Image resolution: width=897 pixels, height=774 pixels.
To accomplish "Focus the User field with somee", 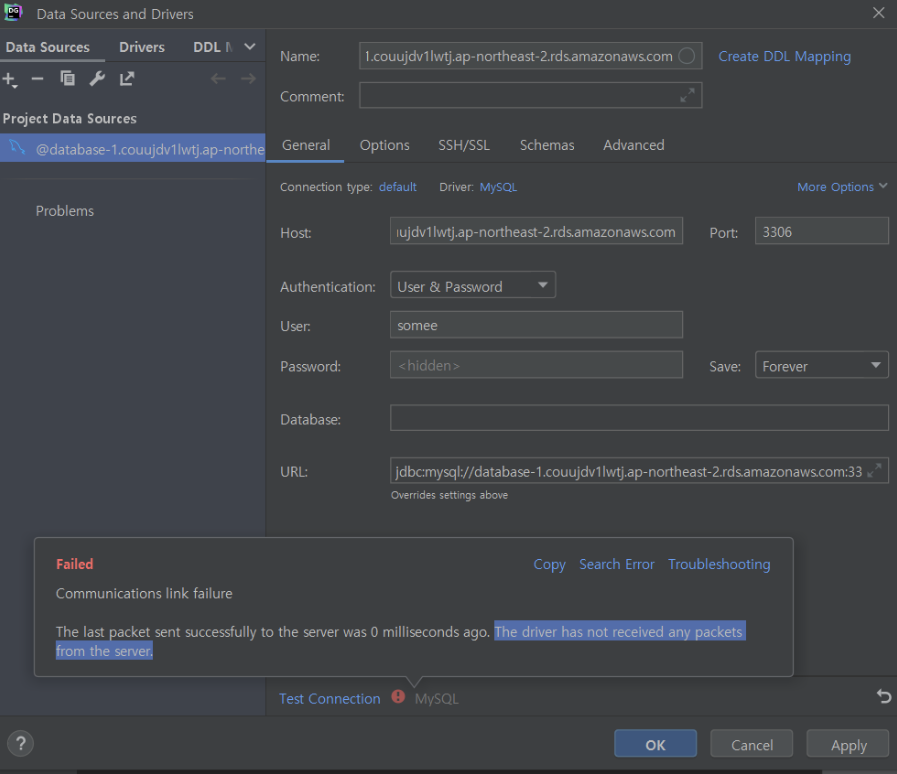I will coord(536,325).
